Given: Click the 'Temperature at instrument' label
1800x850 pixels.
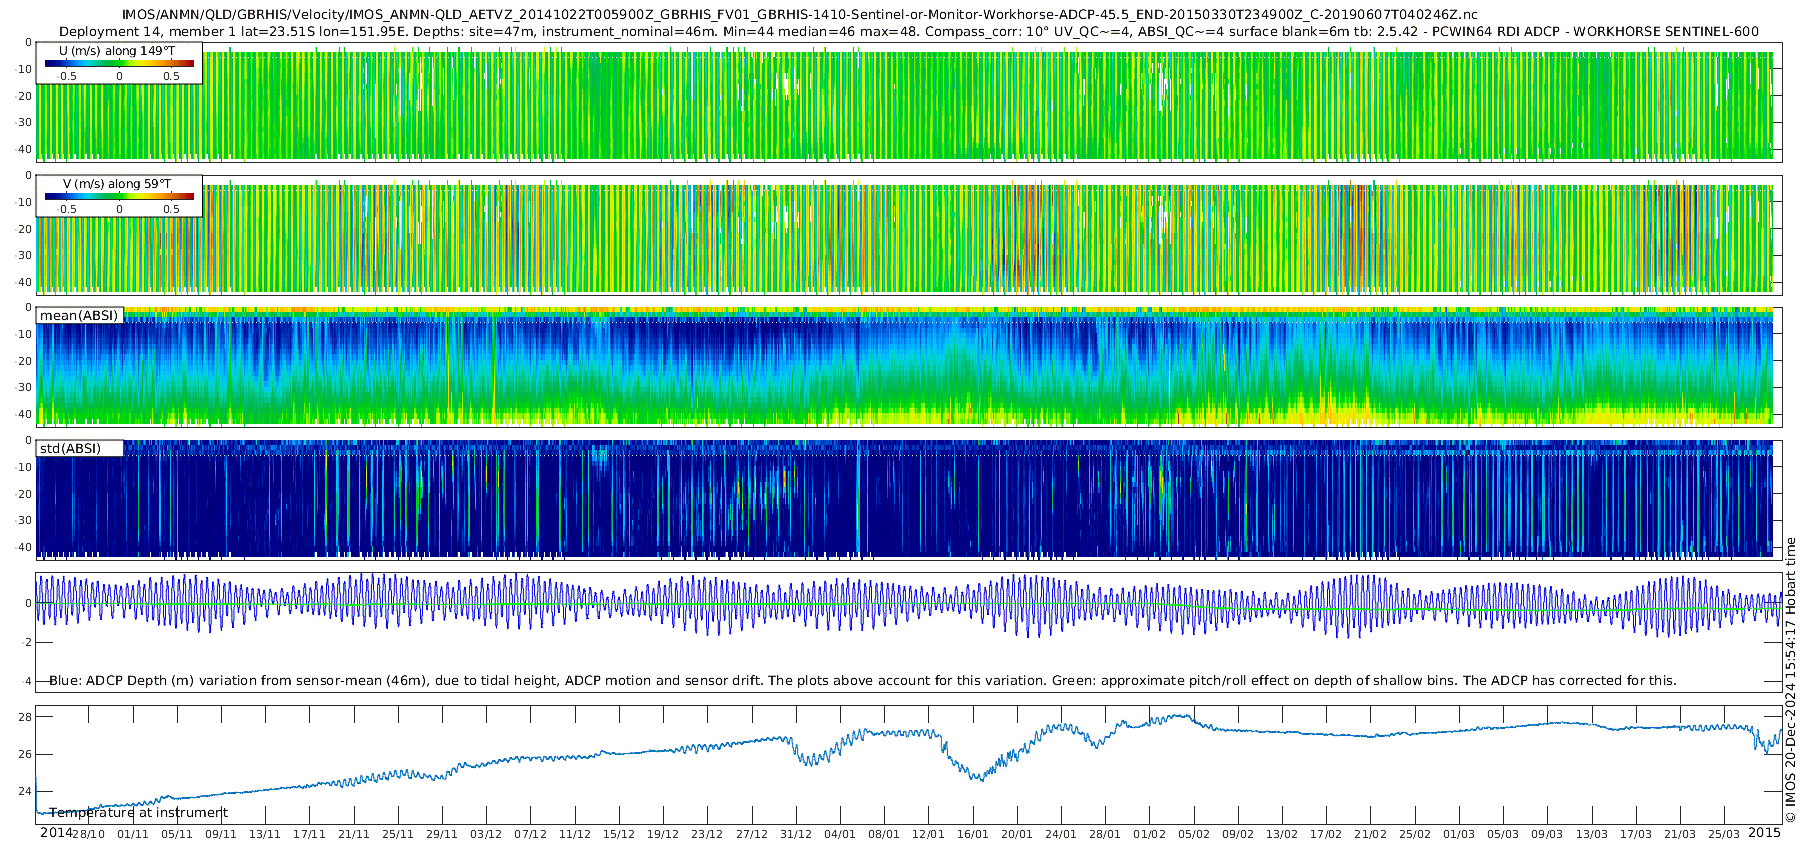Looking at the screenshot, I should 138,813.
